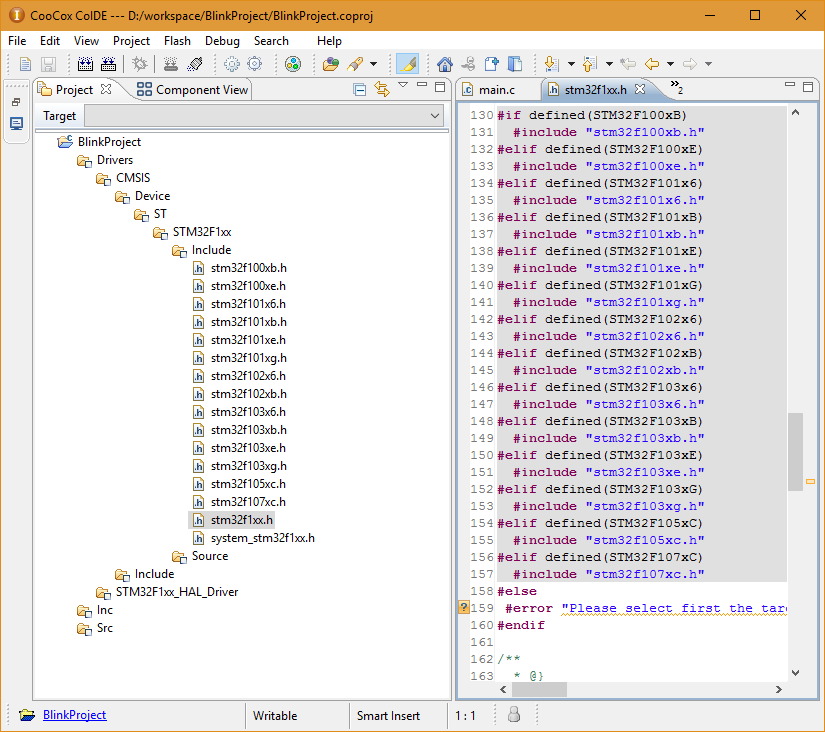Show the hidden editor tabs list

click(x=677, y=87)
